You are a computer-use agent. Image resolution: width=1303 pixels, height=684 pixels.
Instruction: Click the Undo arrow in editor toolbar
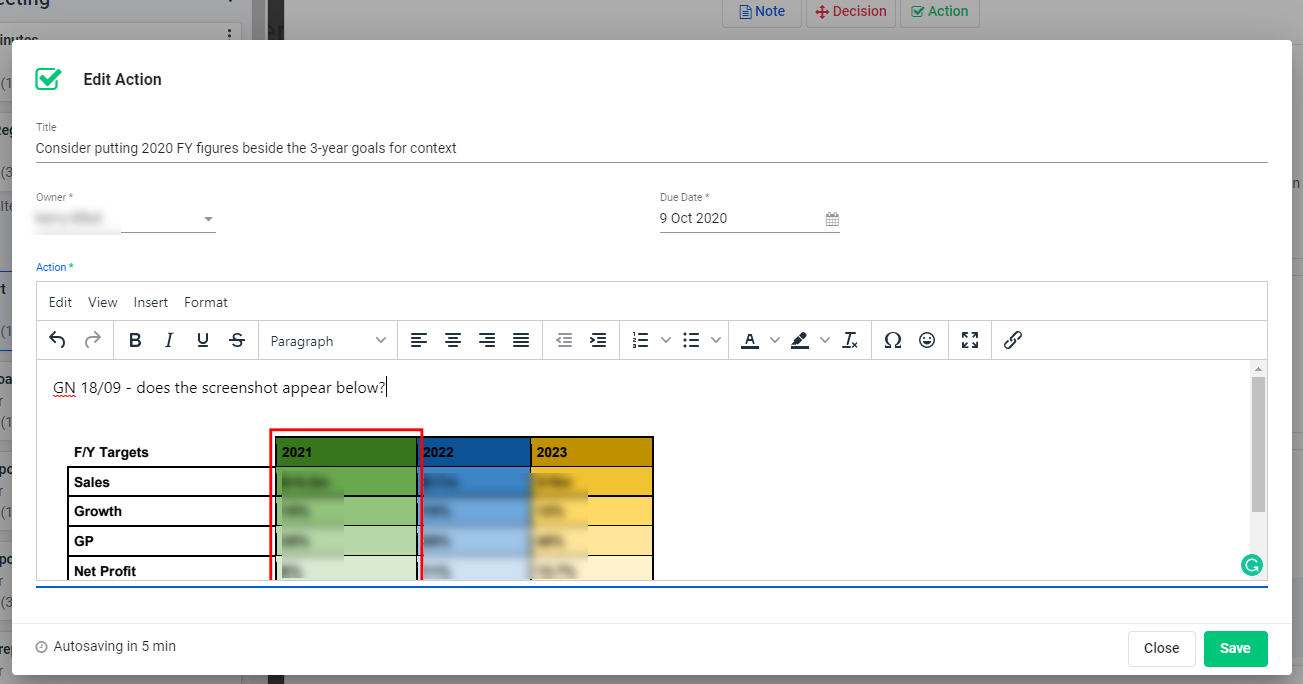tap(57, 341)
